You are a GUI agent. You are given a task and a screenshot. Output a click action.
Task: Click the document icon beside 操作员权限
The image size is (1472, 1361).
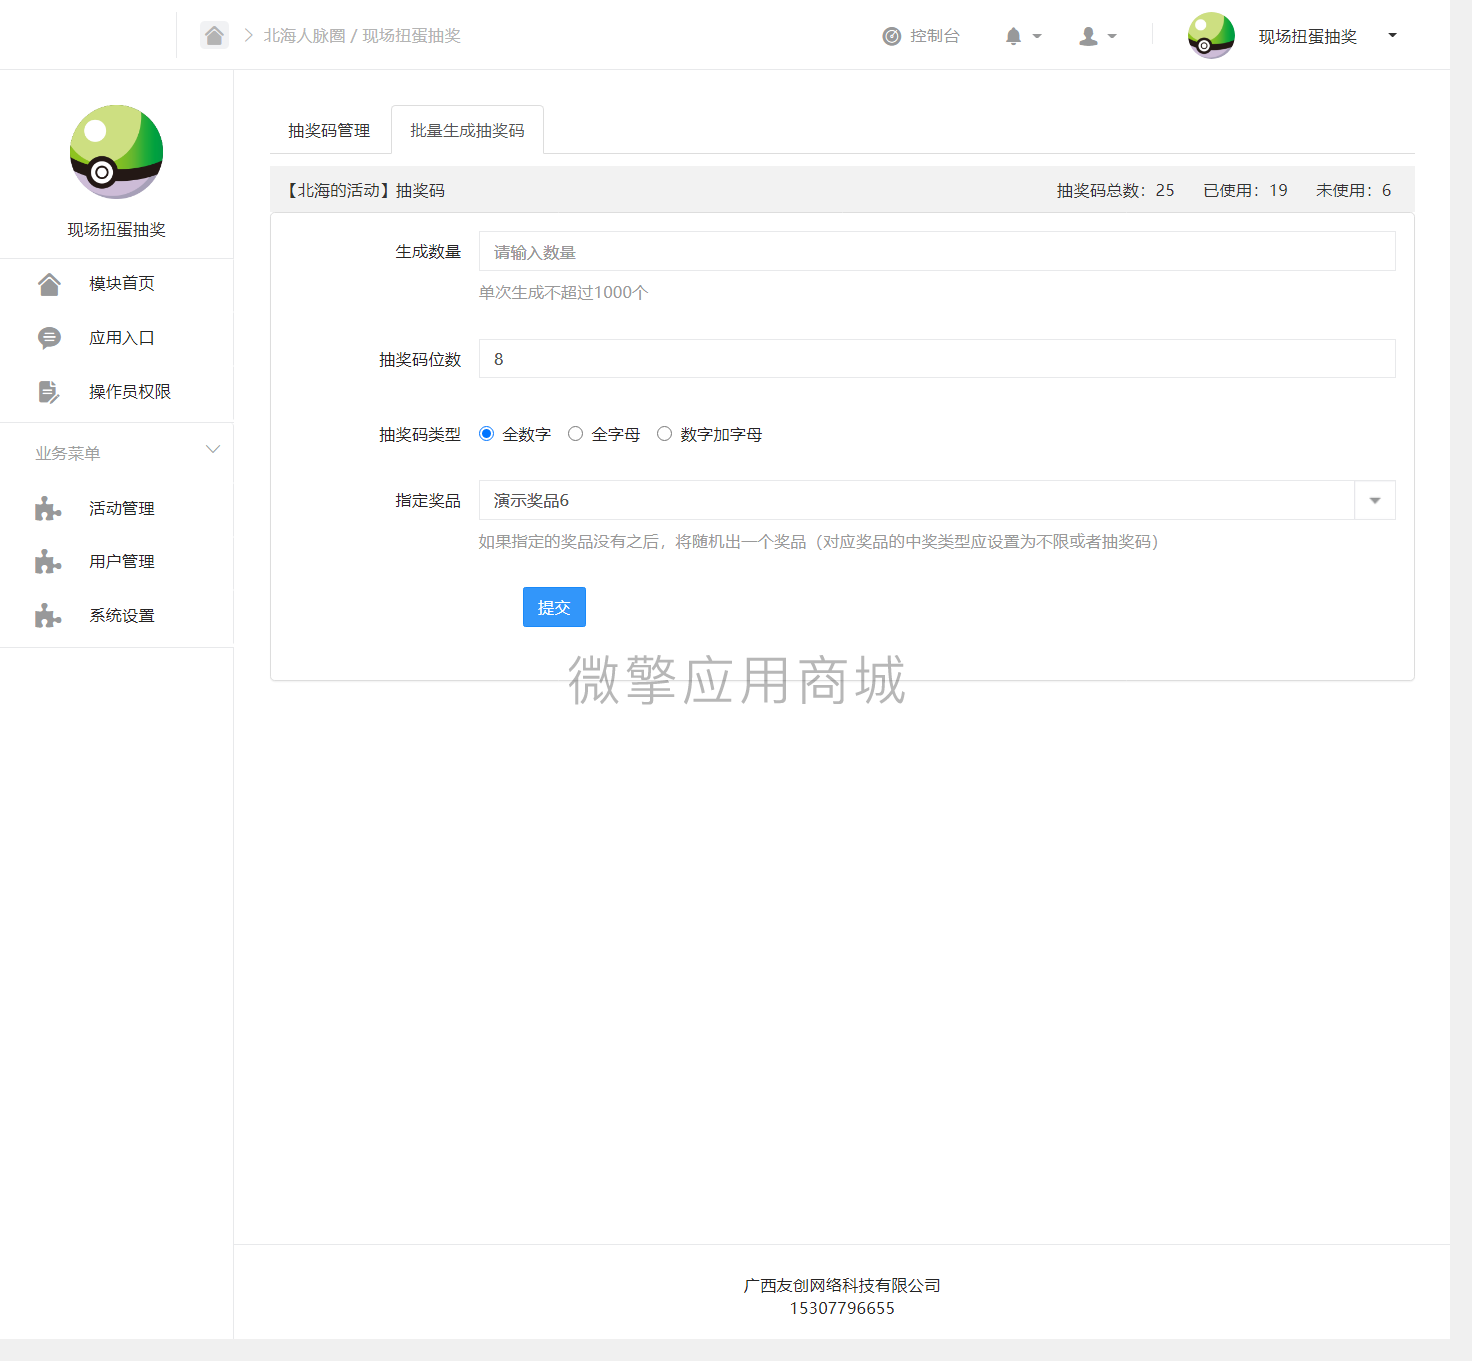tap(49, 392)
